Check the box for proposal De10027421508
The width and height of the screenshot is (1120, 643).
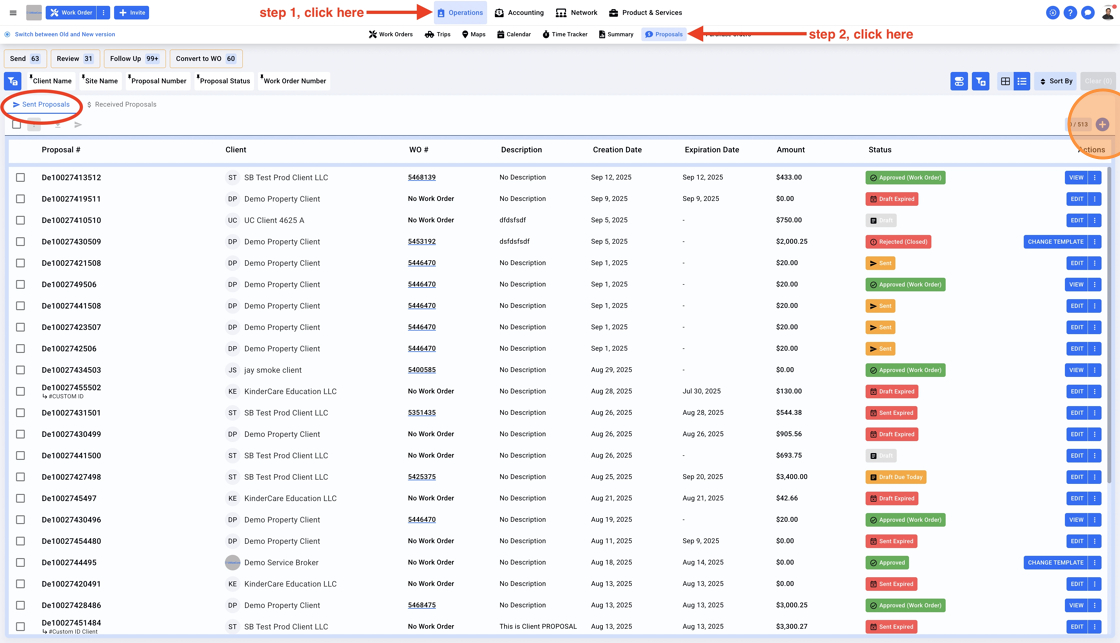pyautogui.click(x=20, y=263)
